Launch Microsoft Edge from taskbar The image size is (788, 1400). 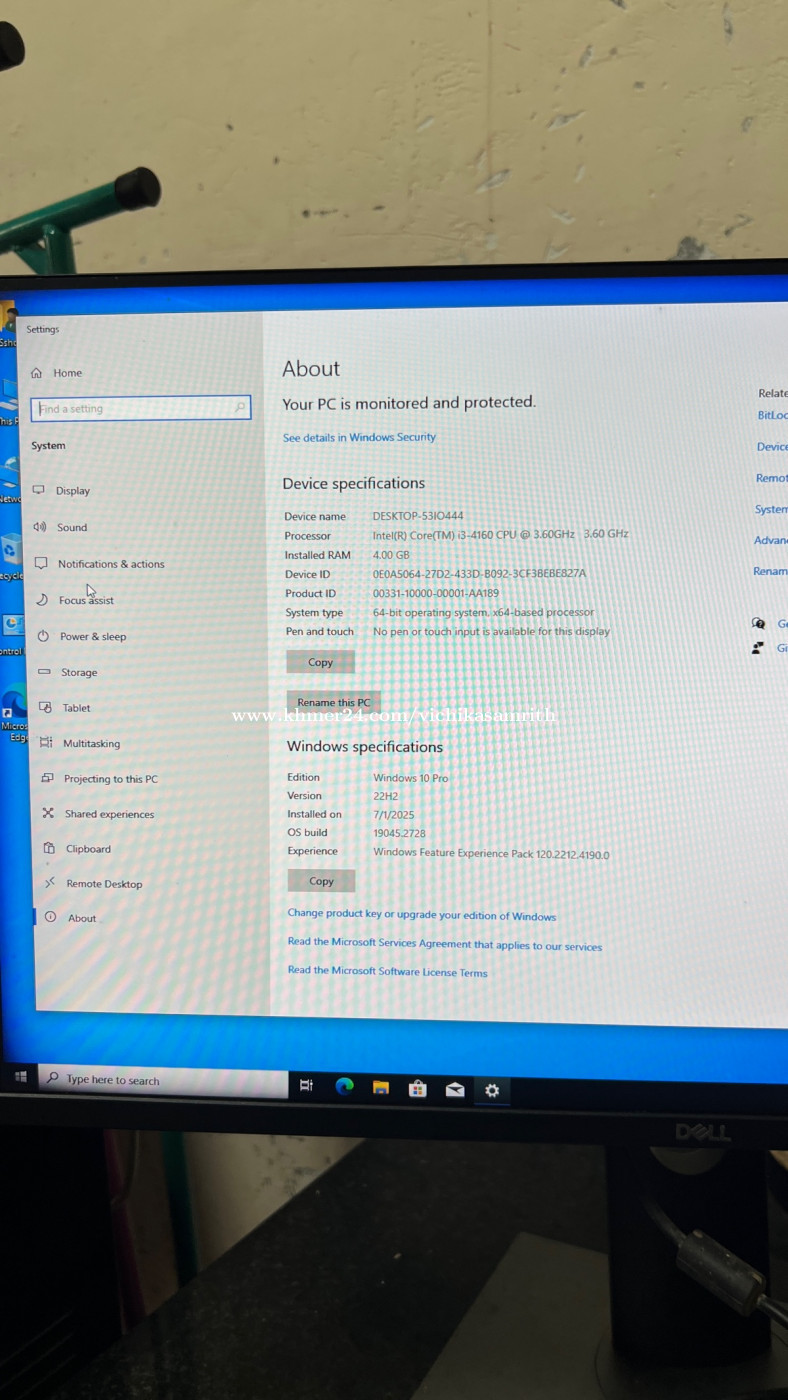pos(344,1087)
